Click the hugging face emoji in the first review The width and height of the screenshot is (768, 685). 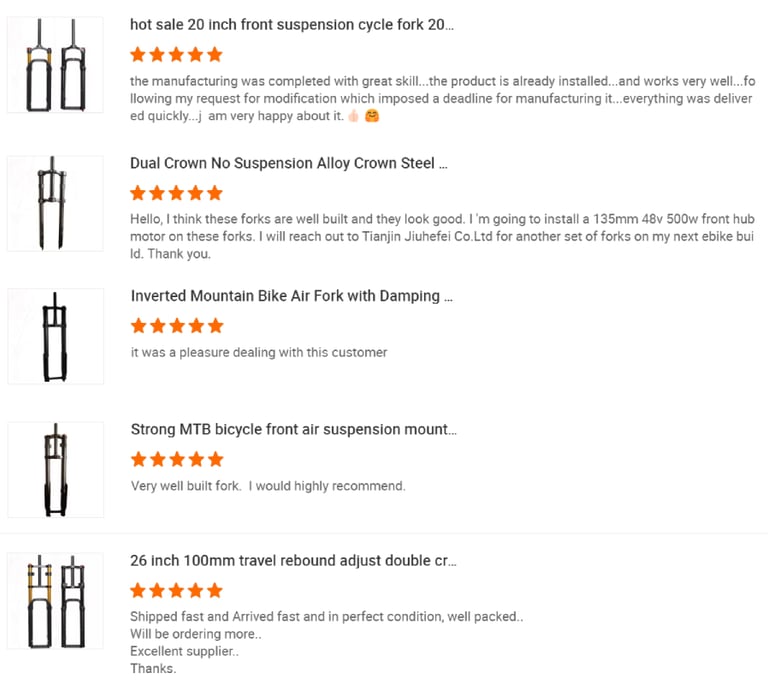pyautogui.click(x=372, y=116)
